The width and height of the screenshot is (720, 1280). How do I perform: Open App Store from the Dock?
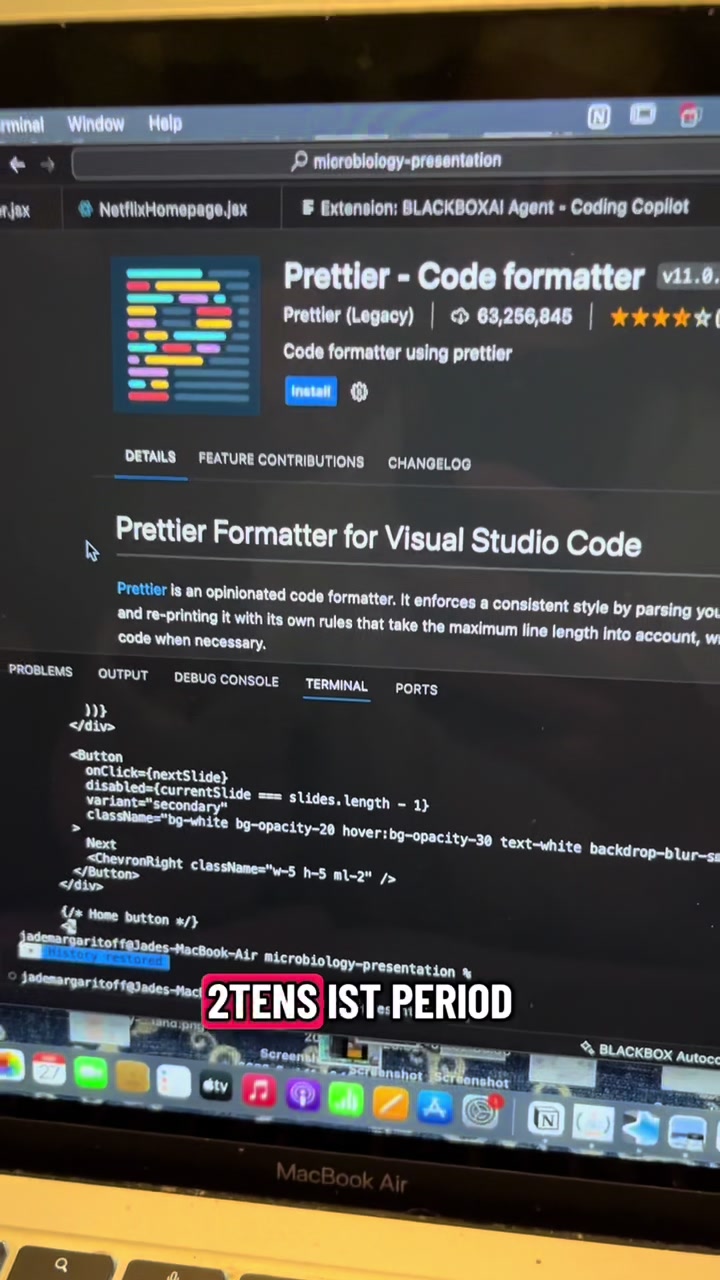pos(435,1107)
